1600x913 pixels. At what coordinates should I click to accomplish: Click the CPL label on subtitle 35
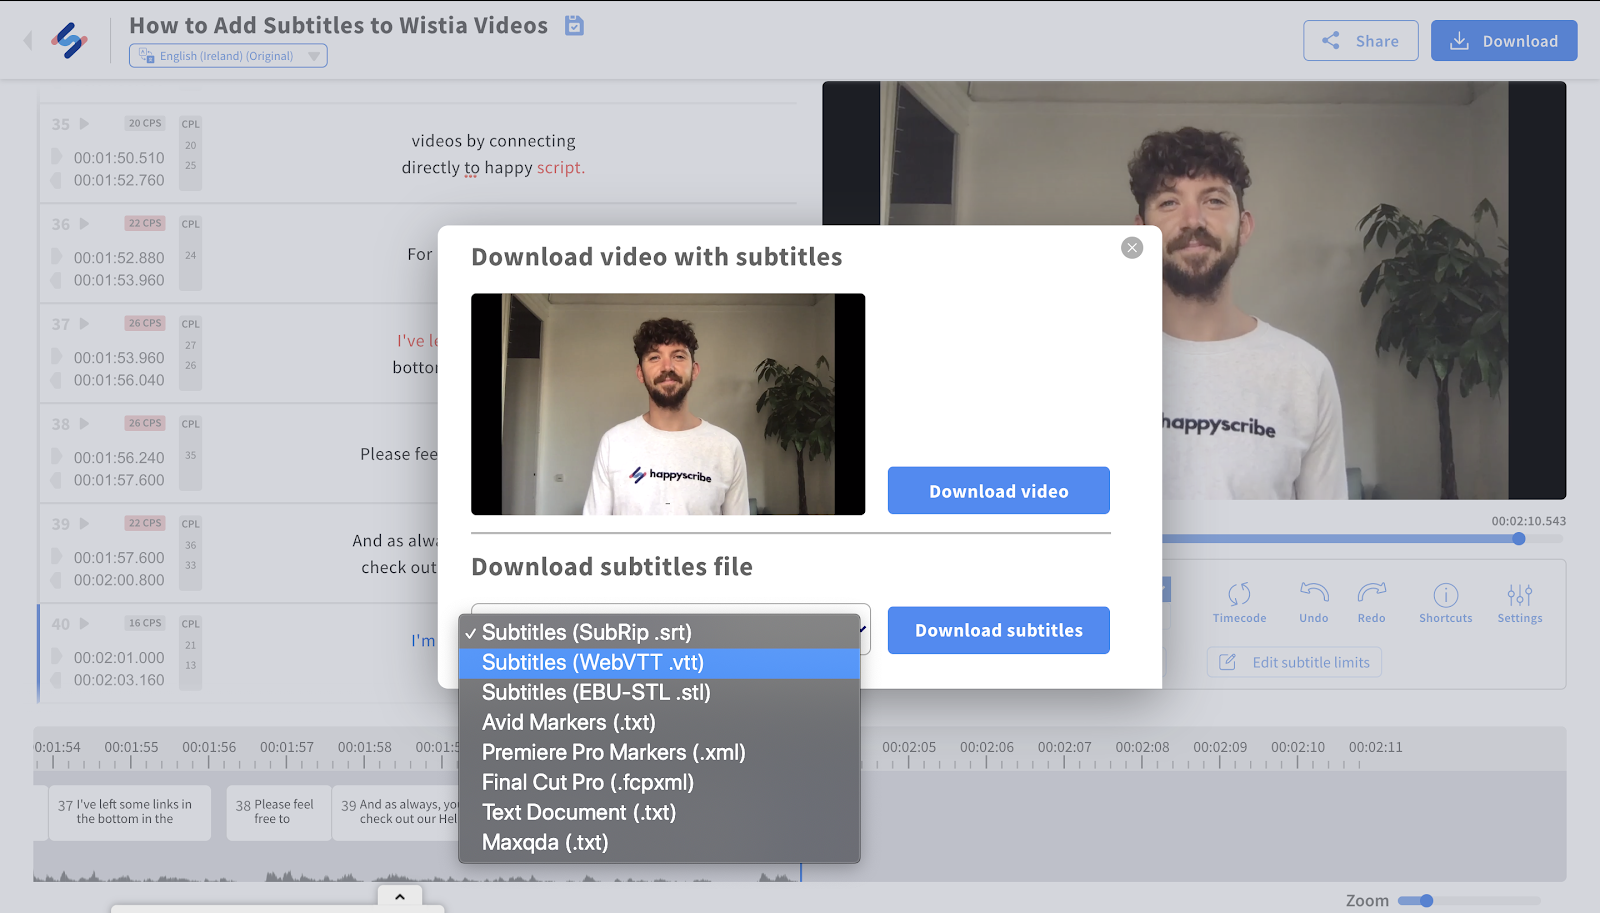pos(191,124)
